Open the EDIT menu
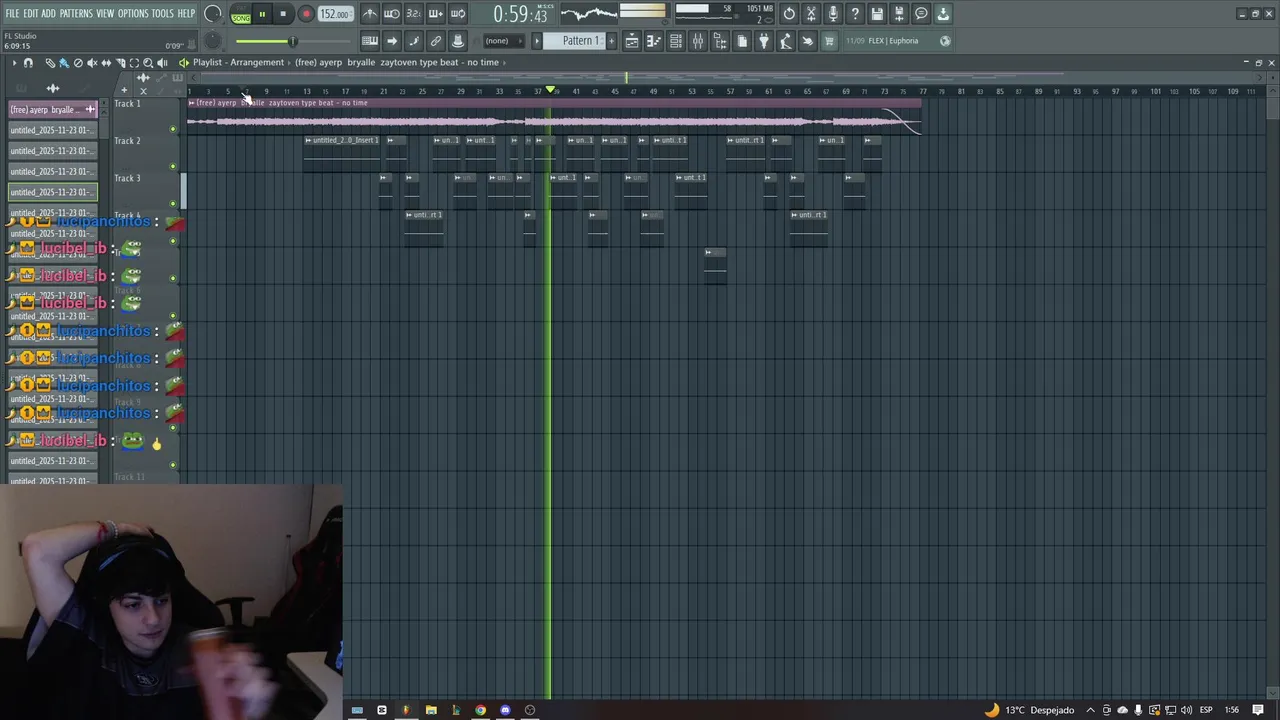The width and height of the screenshot is (1280, 720). (31, 13)
